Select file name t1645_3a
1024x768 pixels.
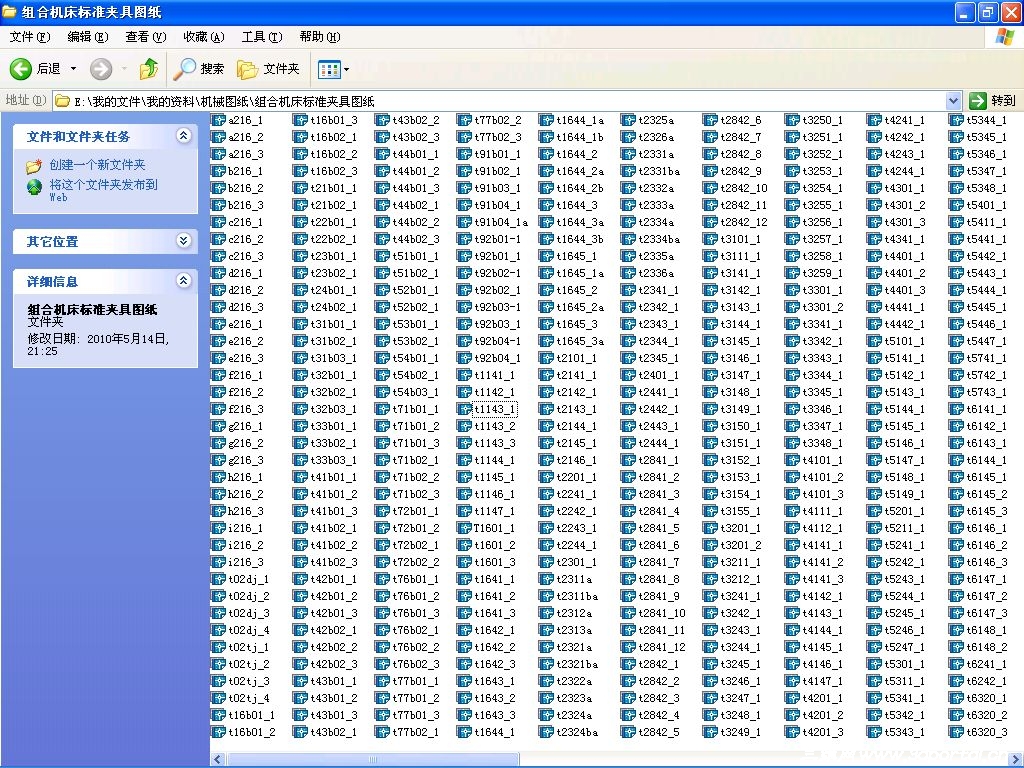coord(580,341)
